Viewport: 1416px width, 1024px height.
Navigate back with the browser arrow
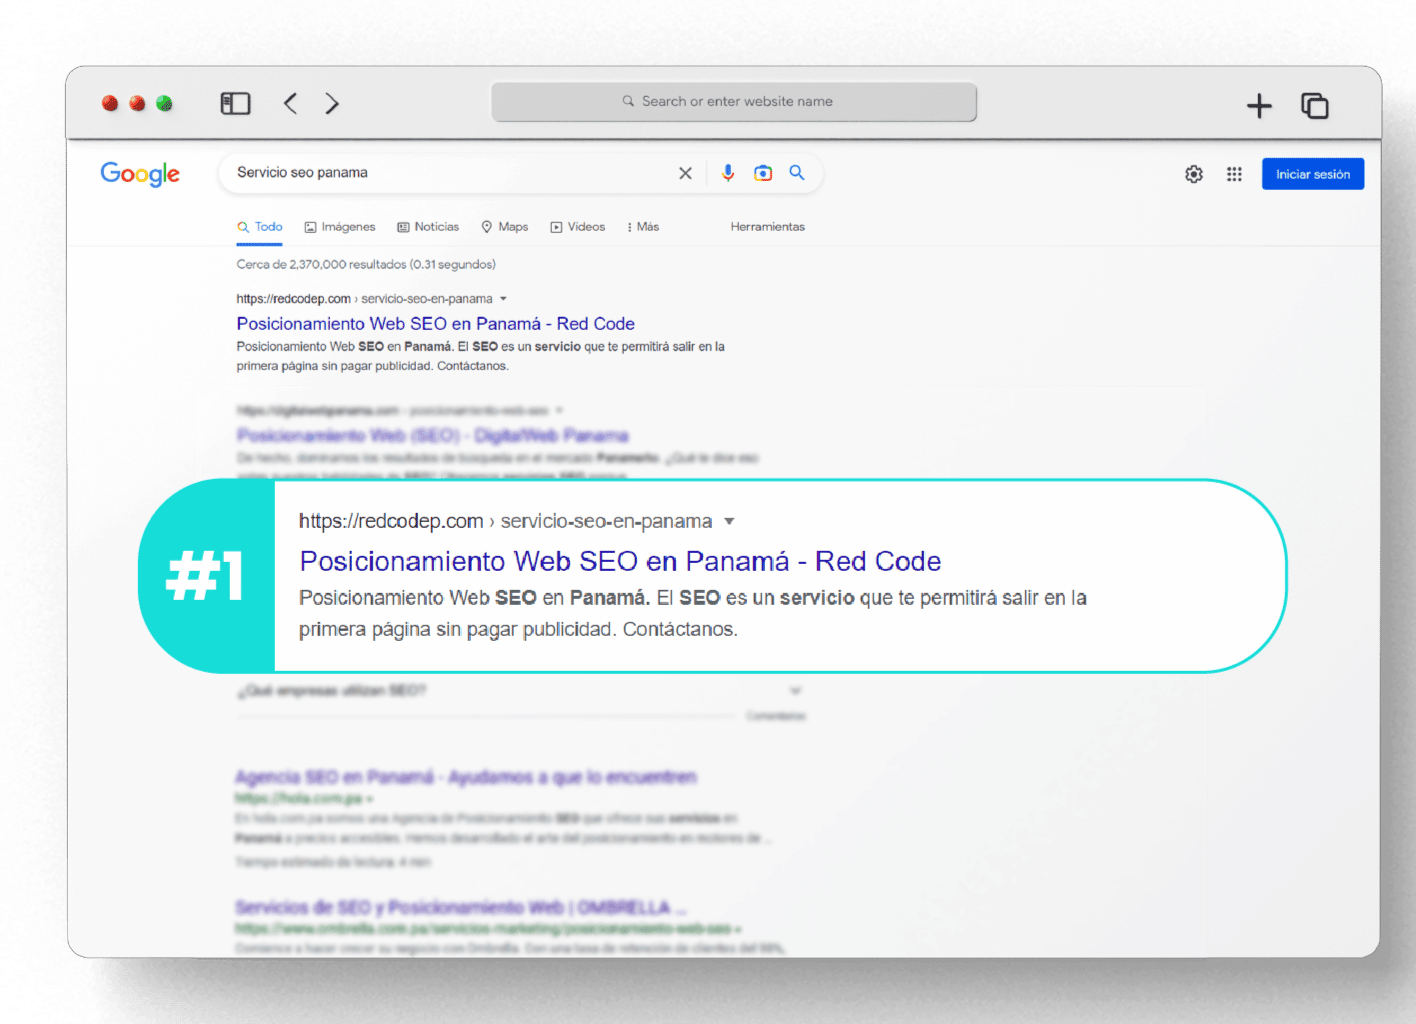coord(290,103)
